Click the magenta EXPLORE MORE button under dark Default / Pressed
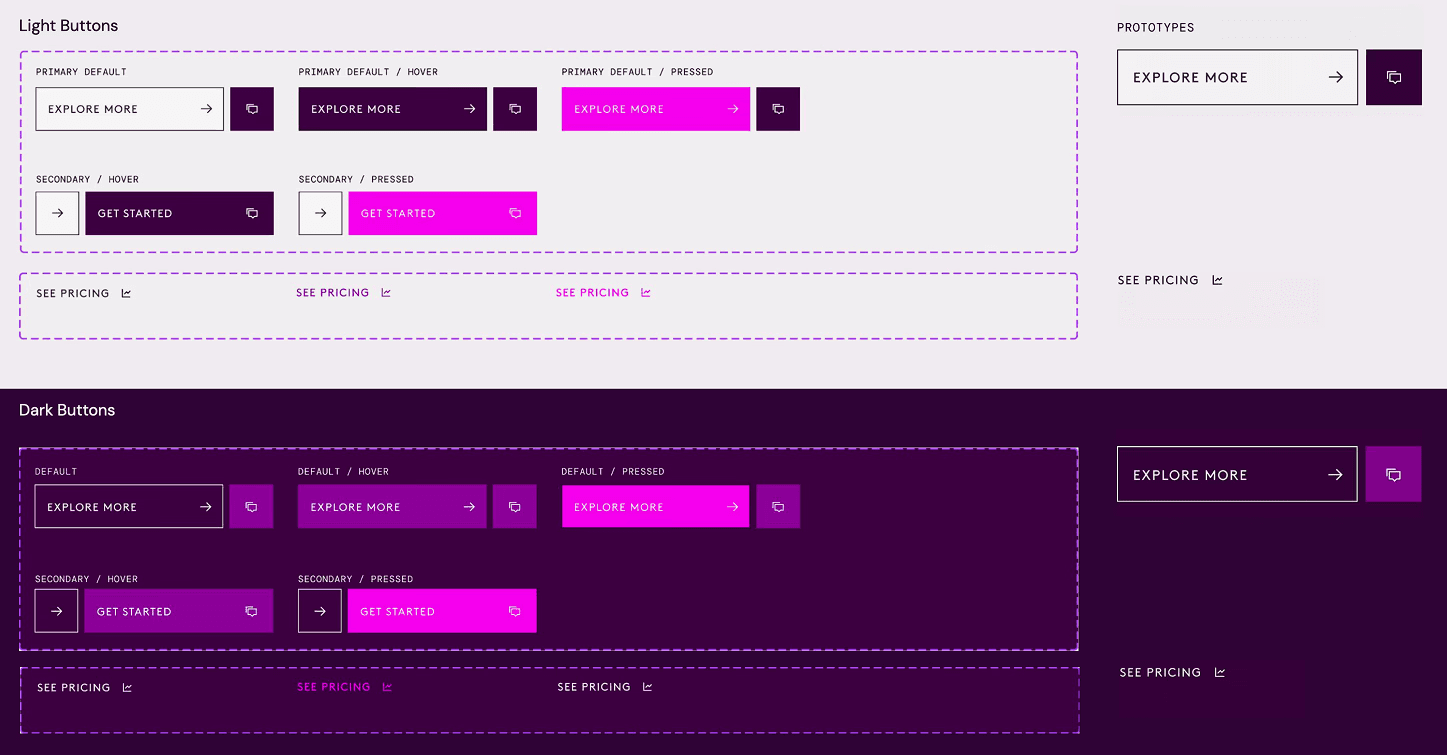Image resolution: width=1447 pixels, height=755 pixels. pos(656,507)
